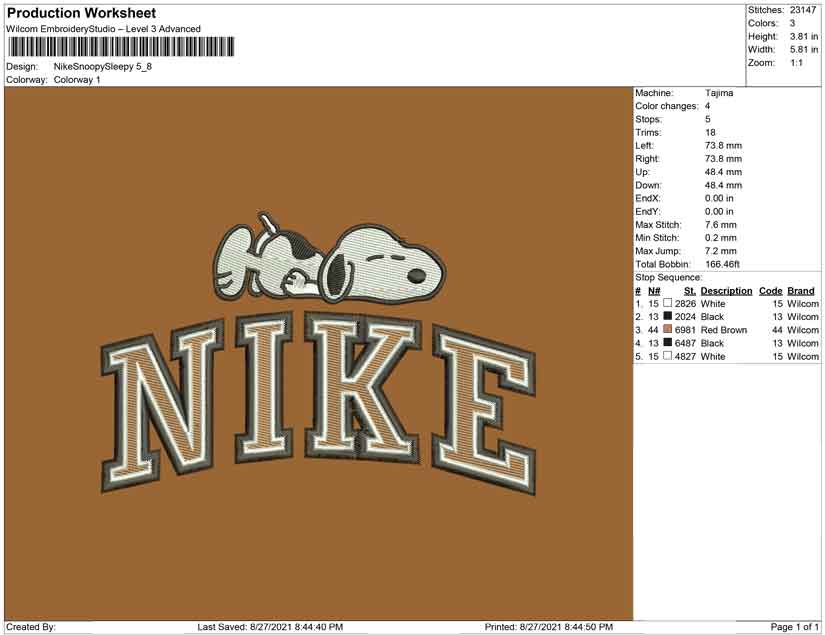The width and height of the screenshot is (825, 635).
Task: Click the code 44 in the Red Brown row
Action: [778, 330]
